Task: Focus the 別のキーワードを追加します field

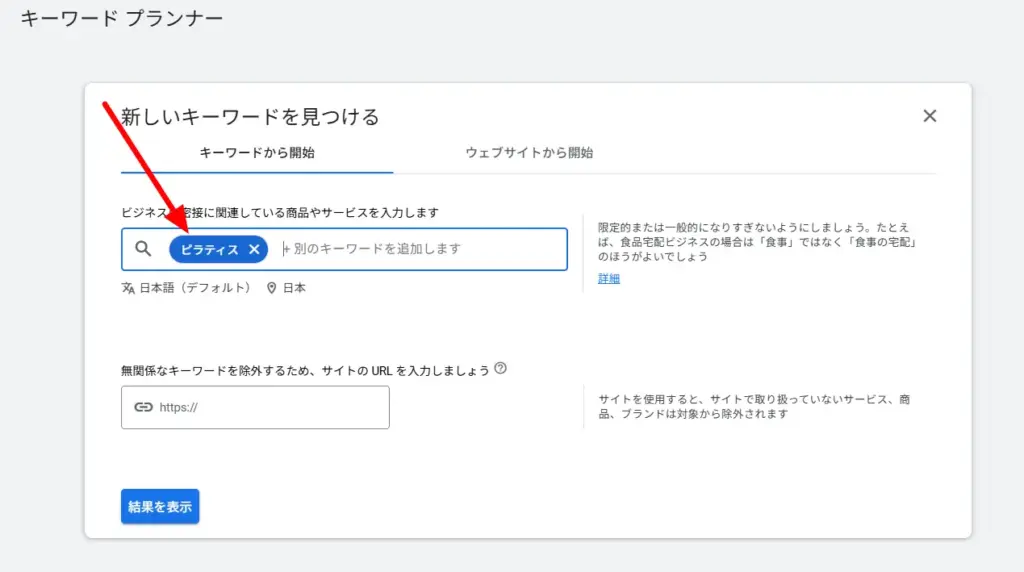Action: 420,249
